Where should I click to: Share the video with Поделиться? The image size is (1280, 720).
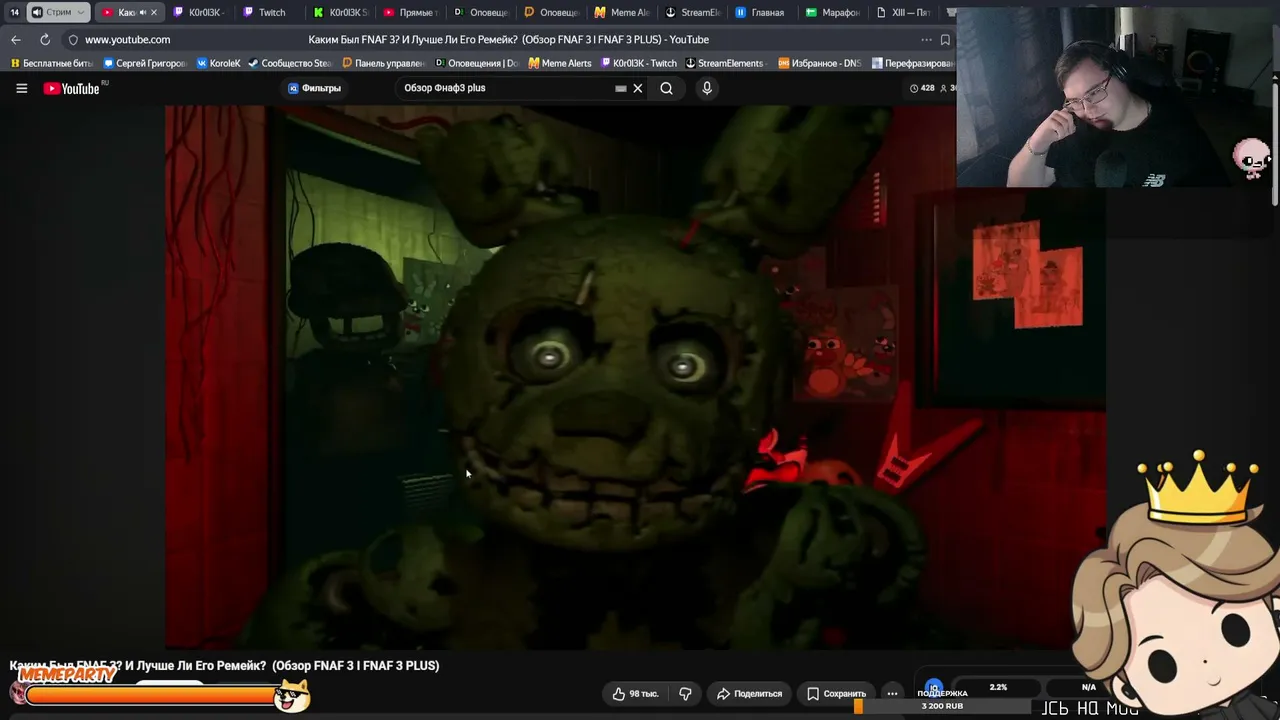point(750,693)
